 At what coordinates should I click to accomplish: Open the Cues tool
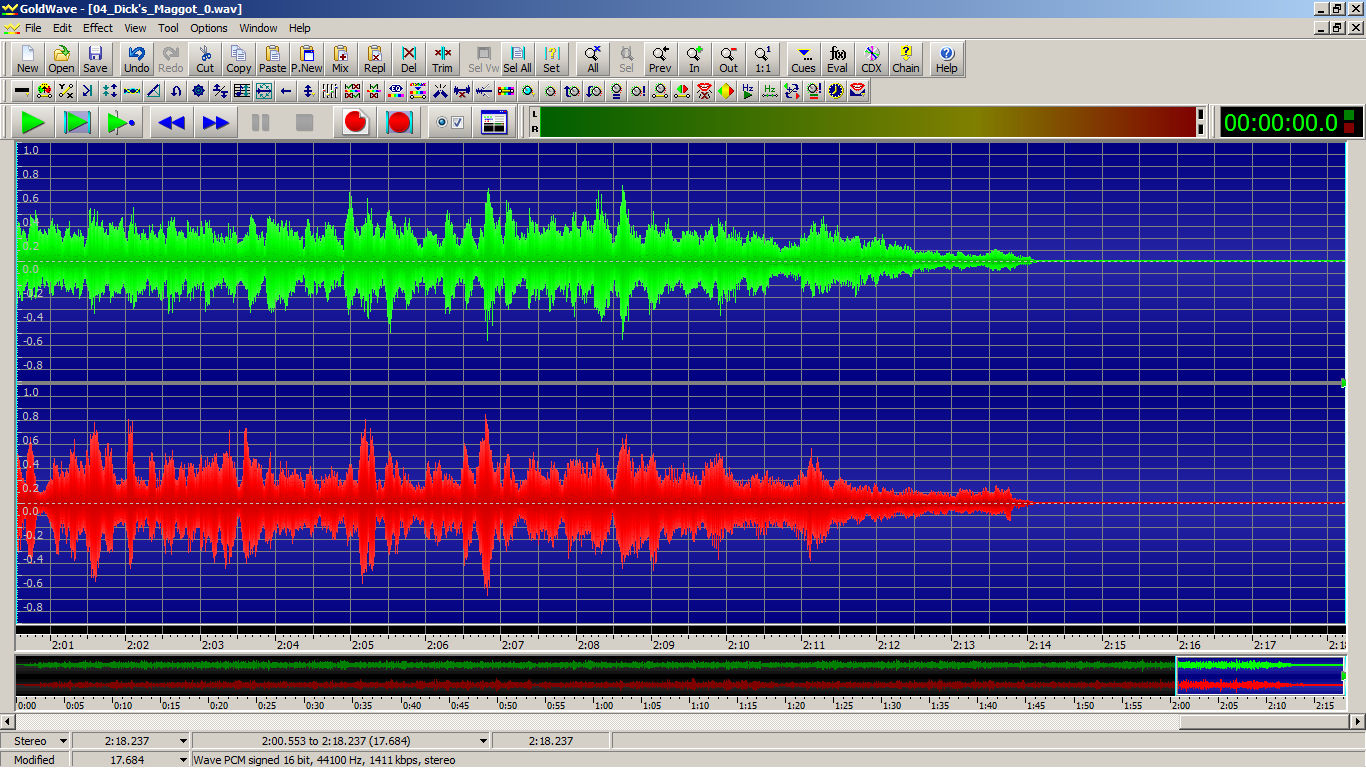pyautogui.click(x=803, y=59)
